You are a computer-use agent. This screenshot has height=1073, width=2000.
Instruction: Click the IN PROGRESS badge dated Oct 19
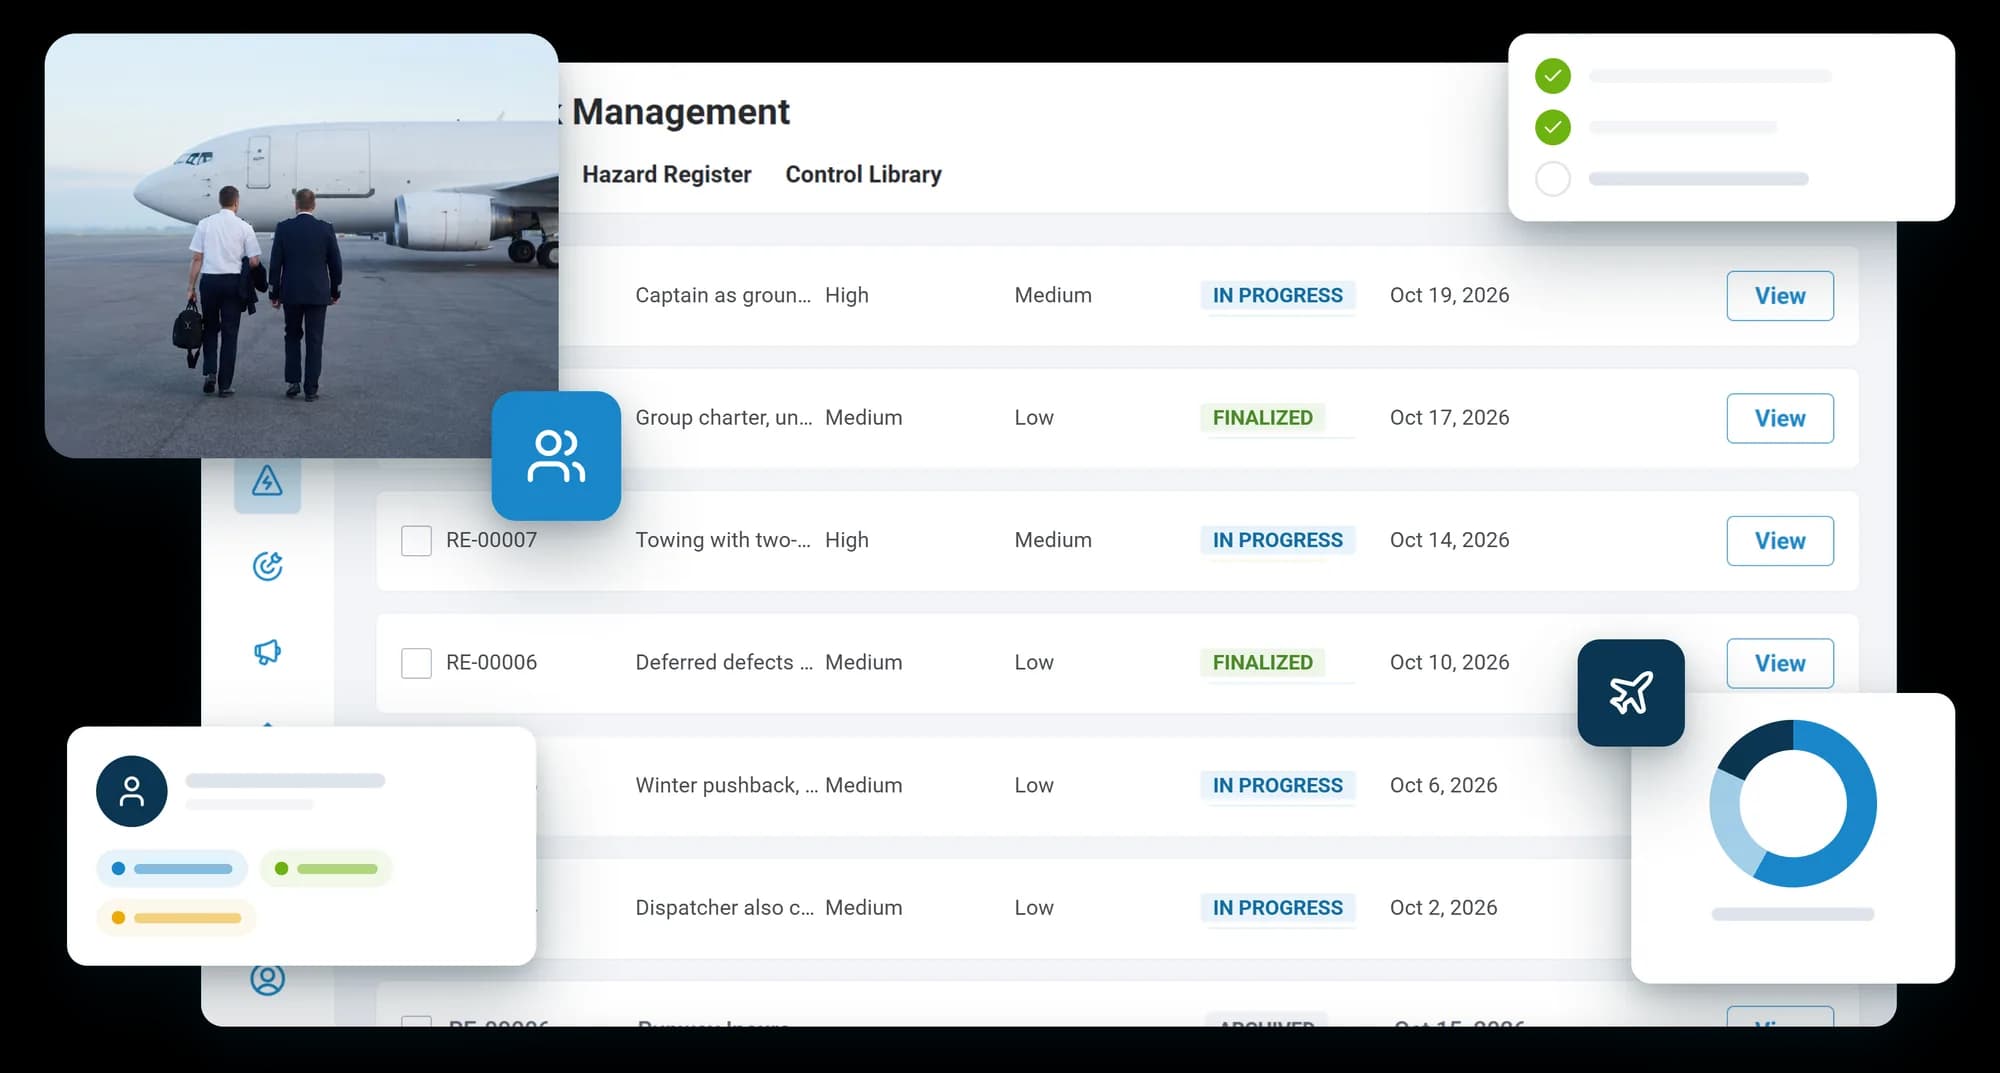pyautogui.click(x=1277, y=295)
